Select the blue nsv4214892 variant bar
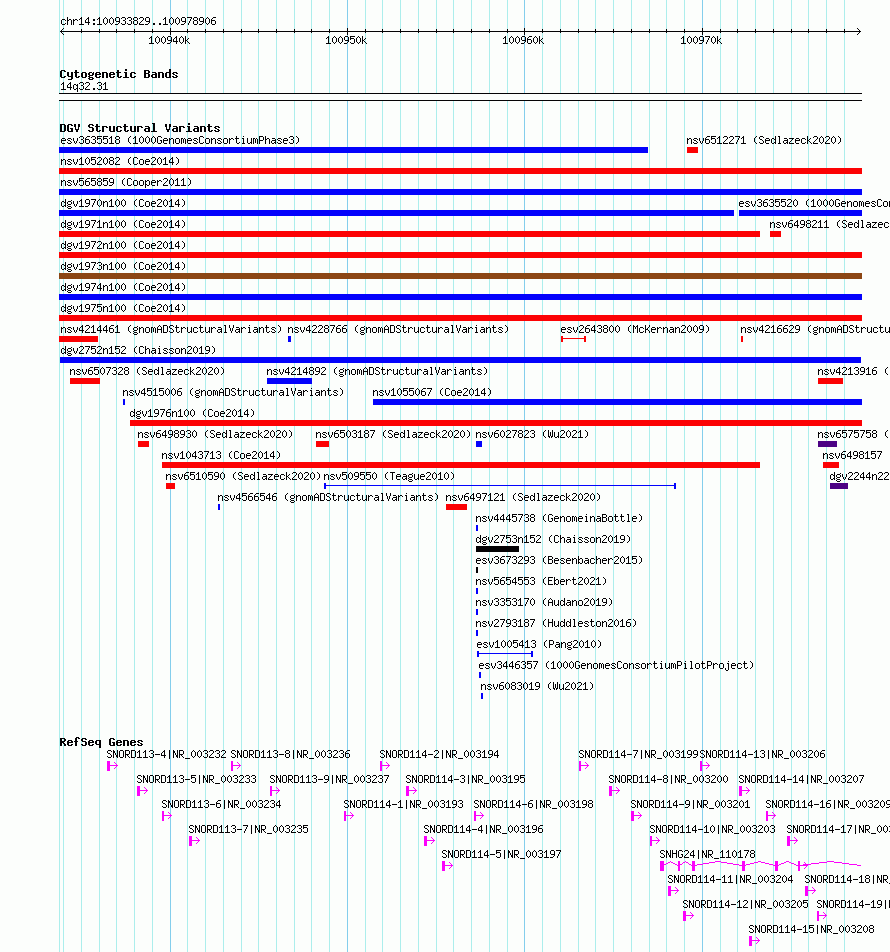 tap(290, 381)
